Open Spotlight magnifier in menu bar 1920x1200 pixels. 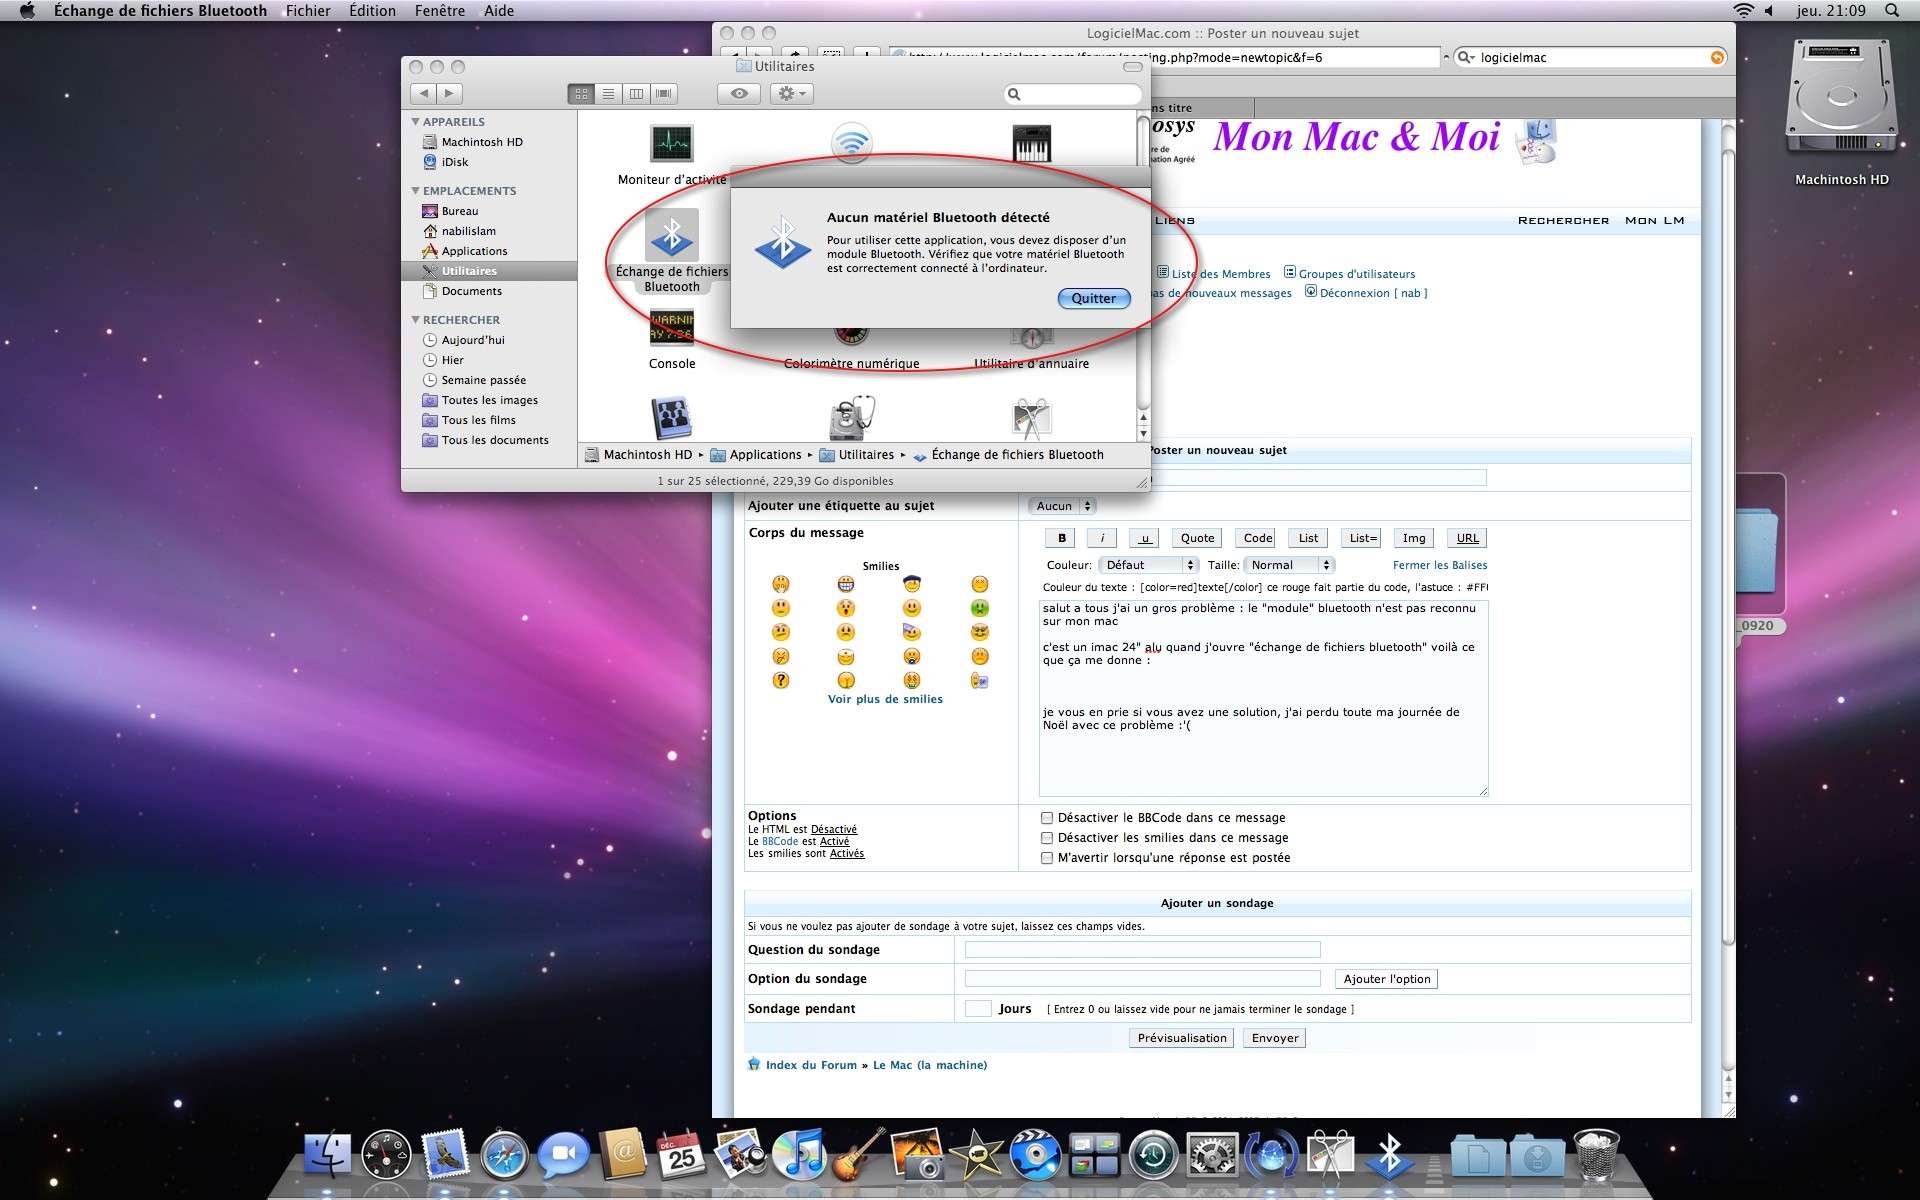(1891, 10)
